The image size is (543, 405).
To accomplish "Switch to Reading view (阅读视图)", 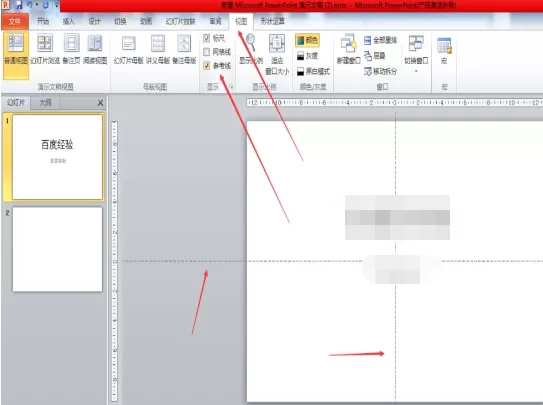I will click(95, 49).
